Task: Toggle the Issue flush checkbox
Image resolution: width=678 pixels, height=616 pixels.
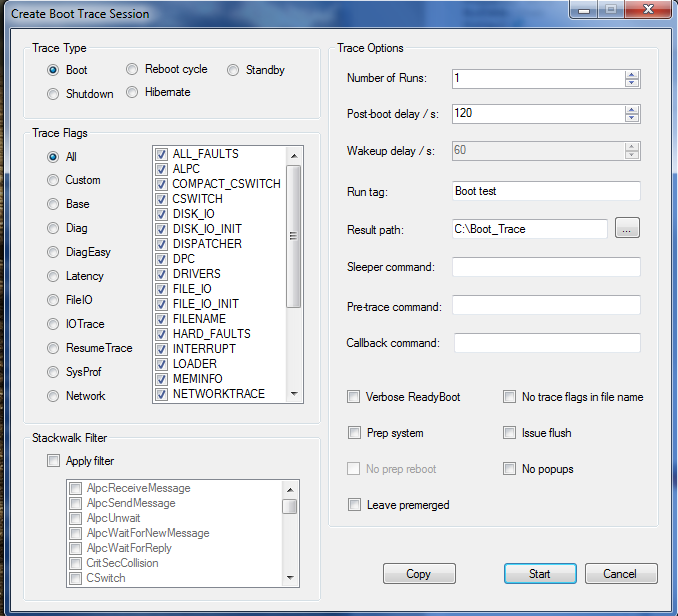Action: [x=509, y=433]
